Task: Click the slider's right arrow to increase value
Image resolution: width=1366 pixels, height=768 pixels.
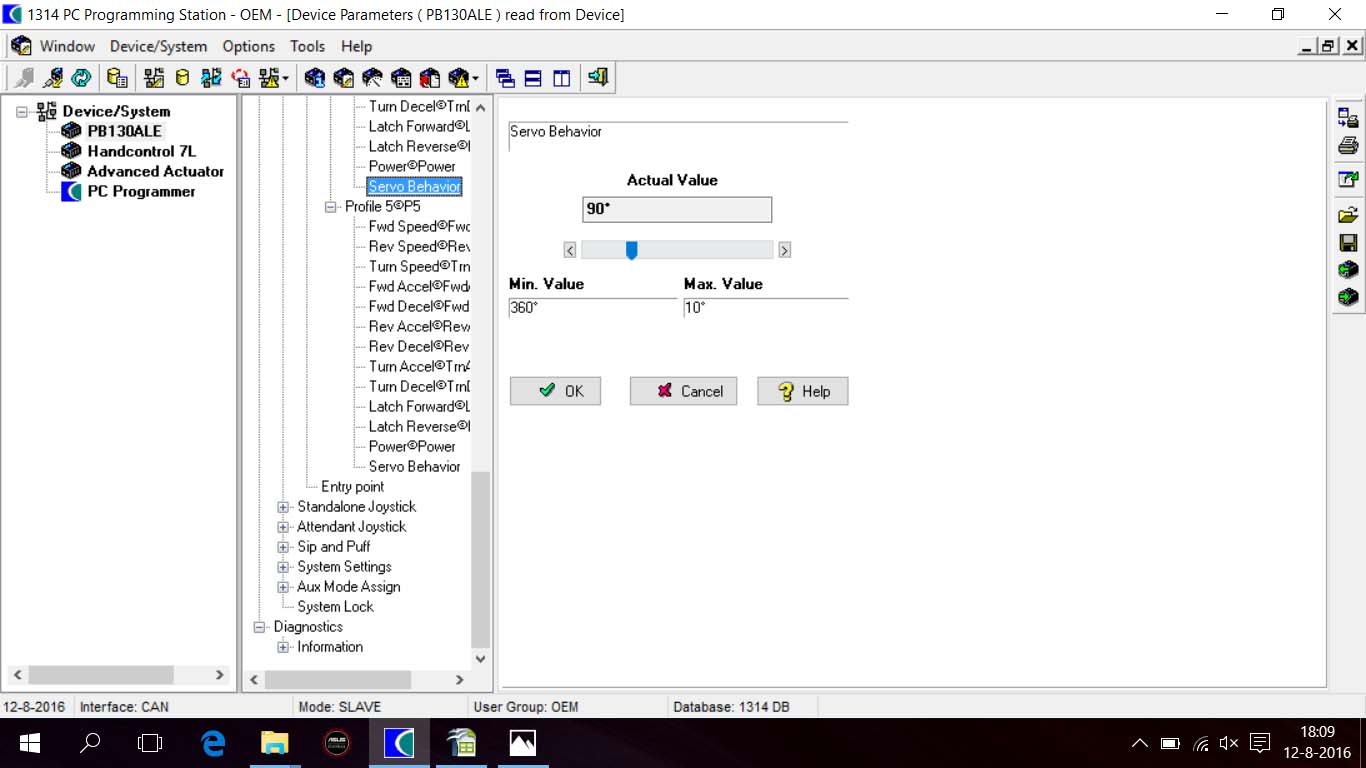Action: coord(784,250)
